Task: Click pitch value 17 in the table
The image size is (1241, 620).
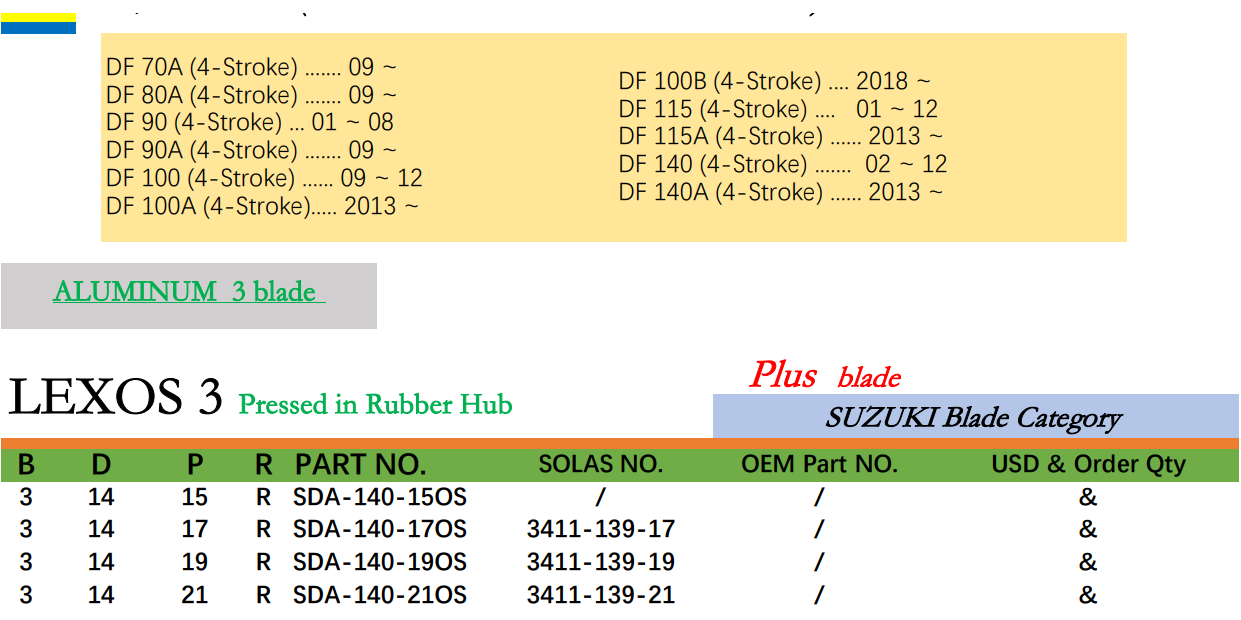Action: (195, 529)
